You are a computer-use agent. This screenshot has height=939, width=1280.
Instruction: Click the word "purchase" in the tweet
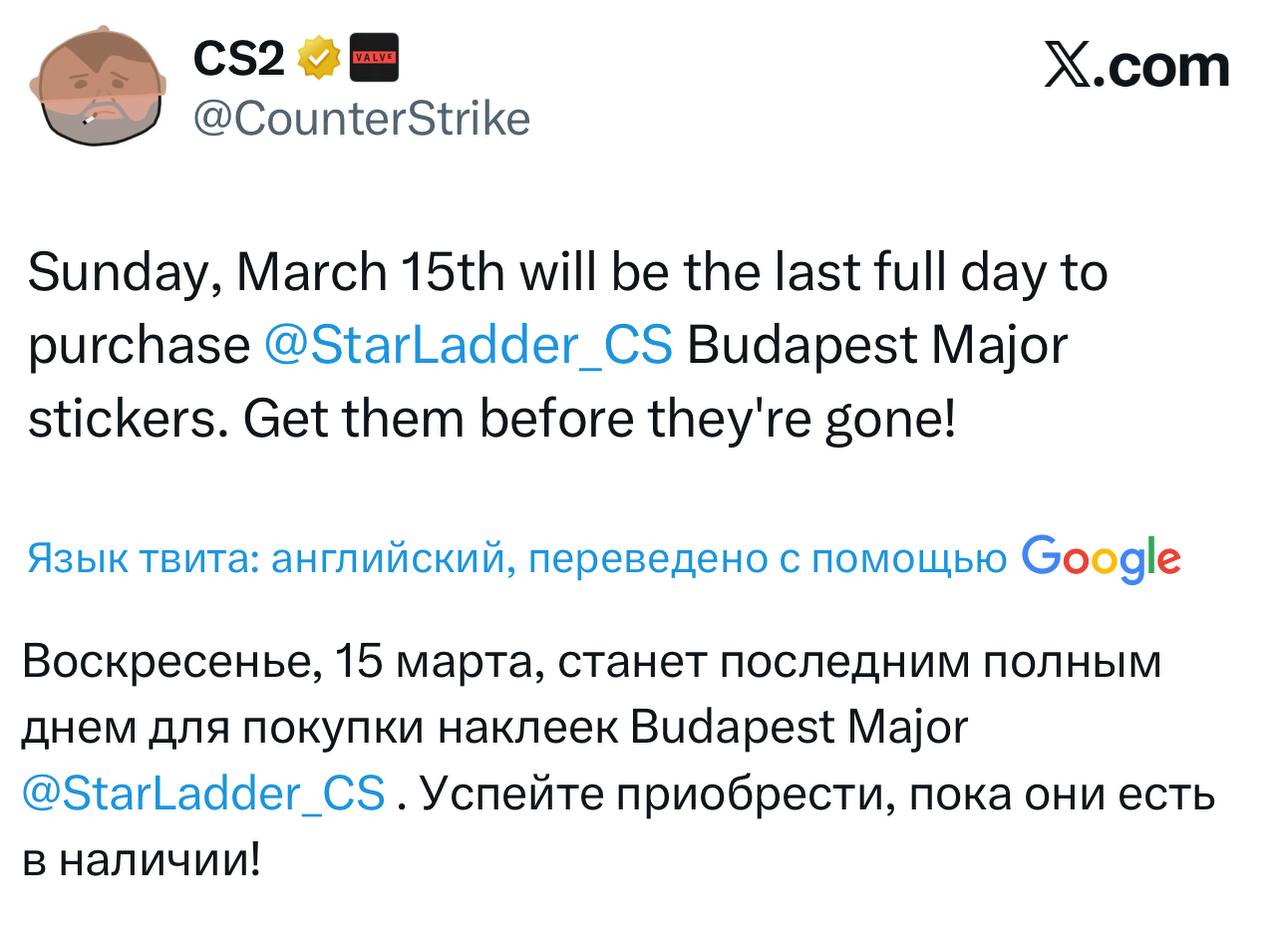pos(139,346)
